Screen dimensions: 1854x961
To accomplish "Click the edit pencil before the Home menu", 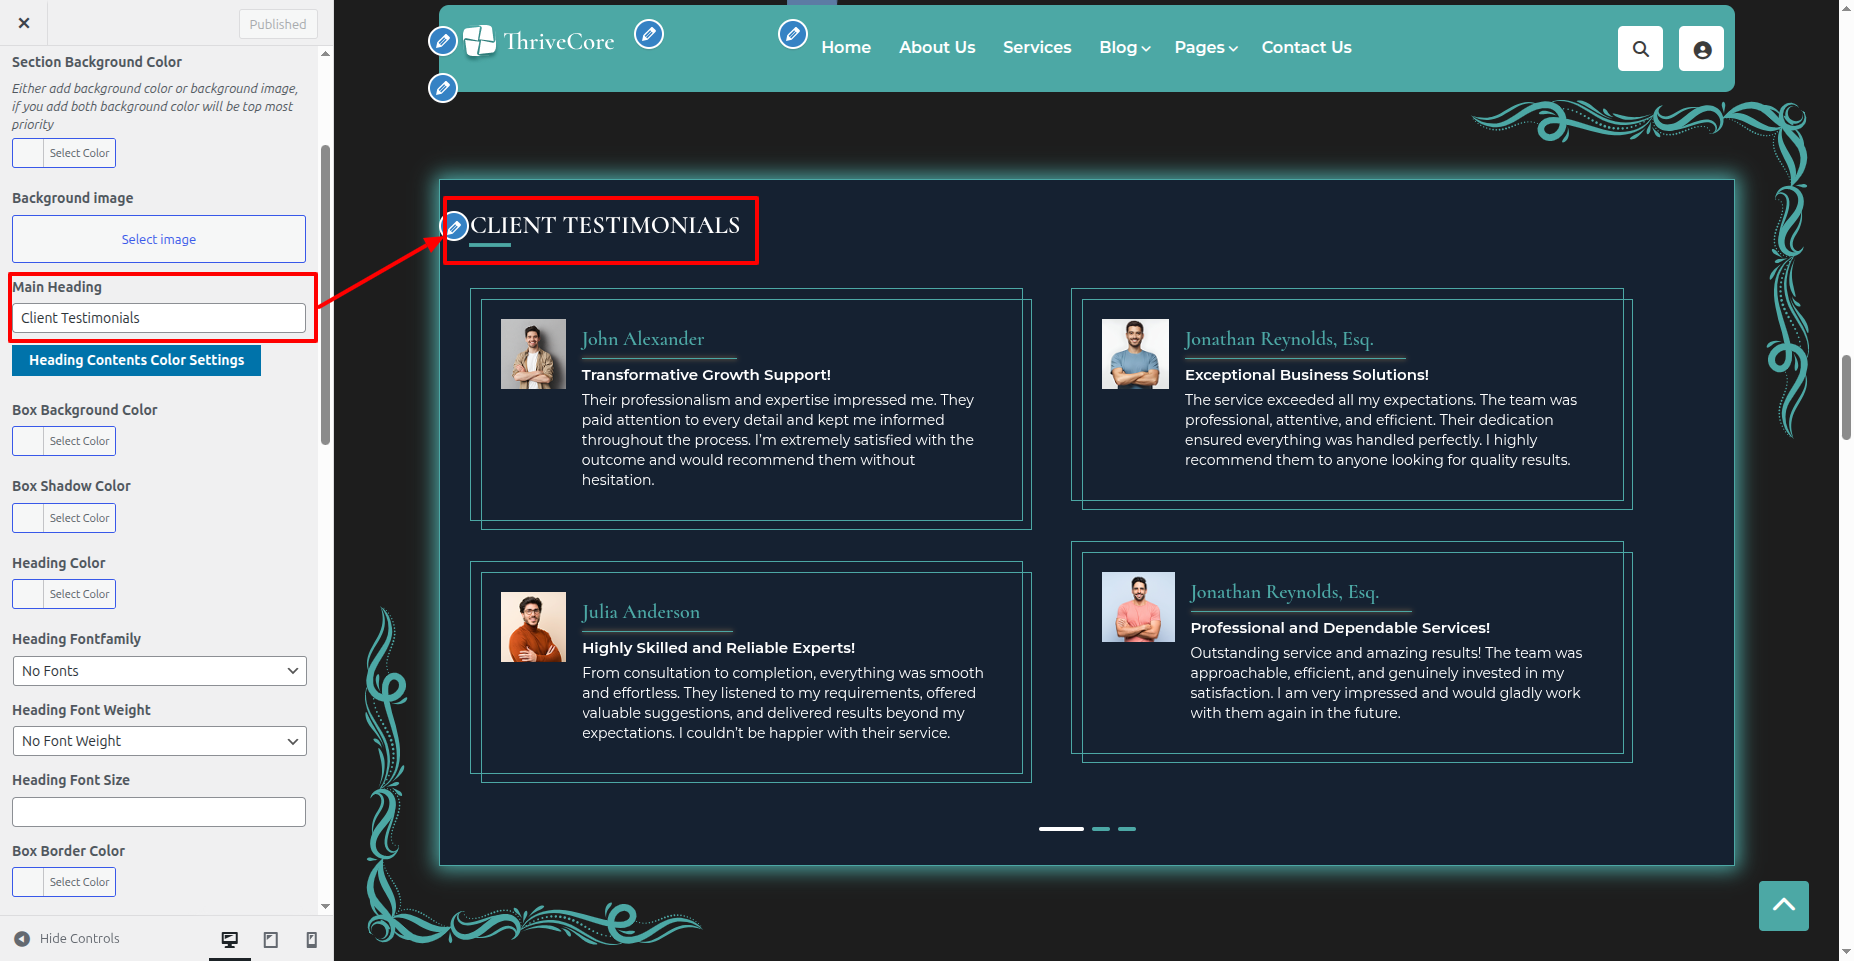I will click(792, 35).
